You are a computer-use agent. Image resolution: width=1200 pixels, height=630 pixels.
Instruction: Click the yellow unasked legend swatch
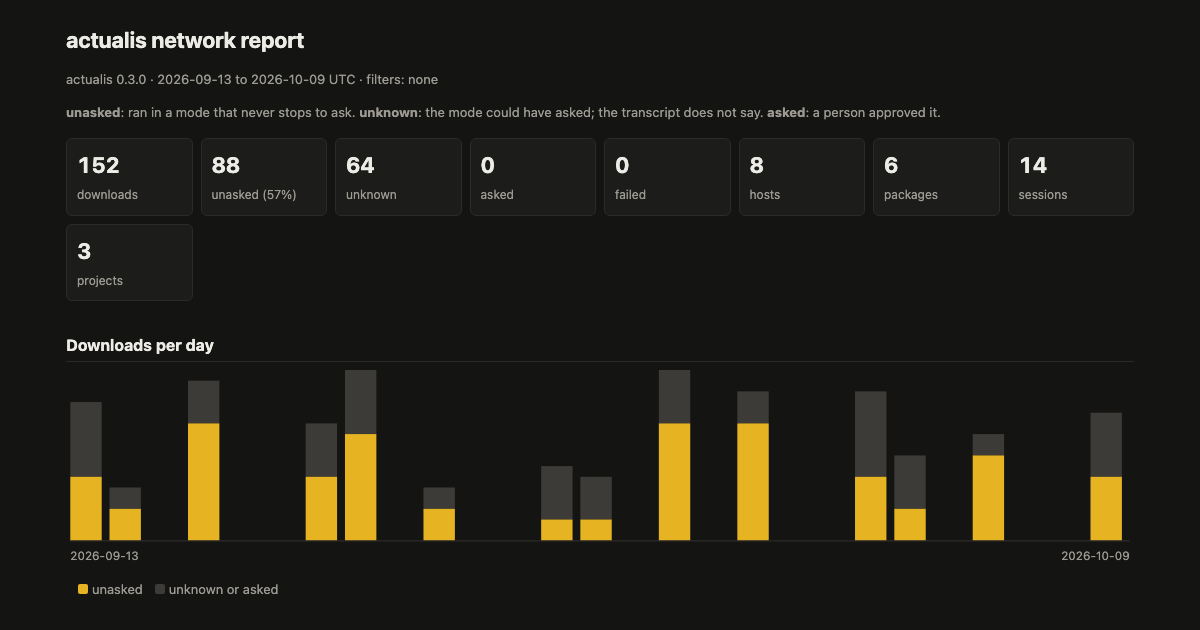[83, 590]
